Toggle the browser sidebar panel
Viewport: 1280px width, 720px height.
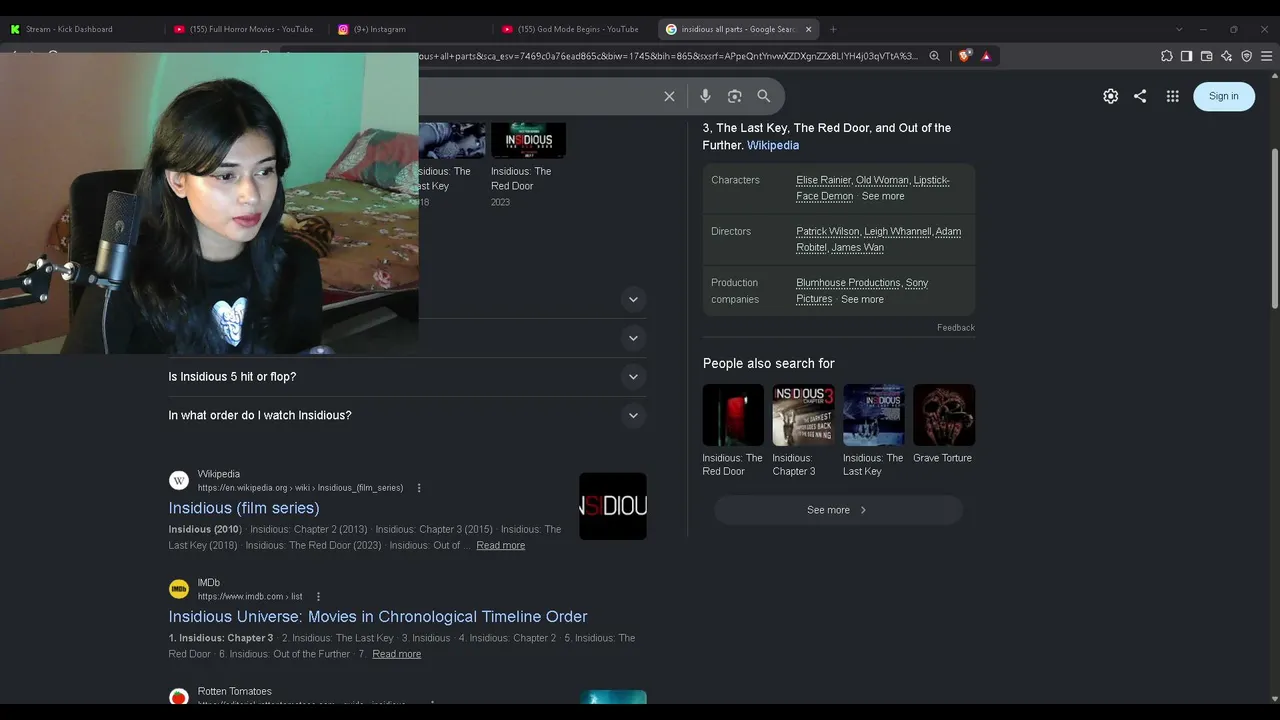click(1186, 56)
